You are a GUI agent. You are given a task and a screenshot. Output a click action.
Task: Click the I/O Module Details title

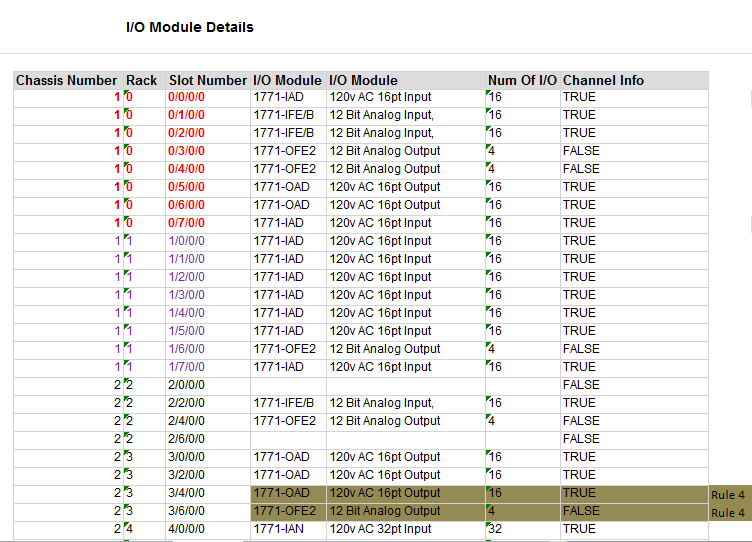pos(190,27)
